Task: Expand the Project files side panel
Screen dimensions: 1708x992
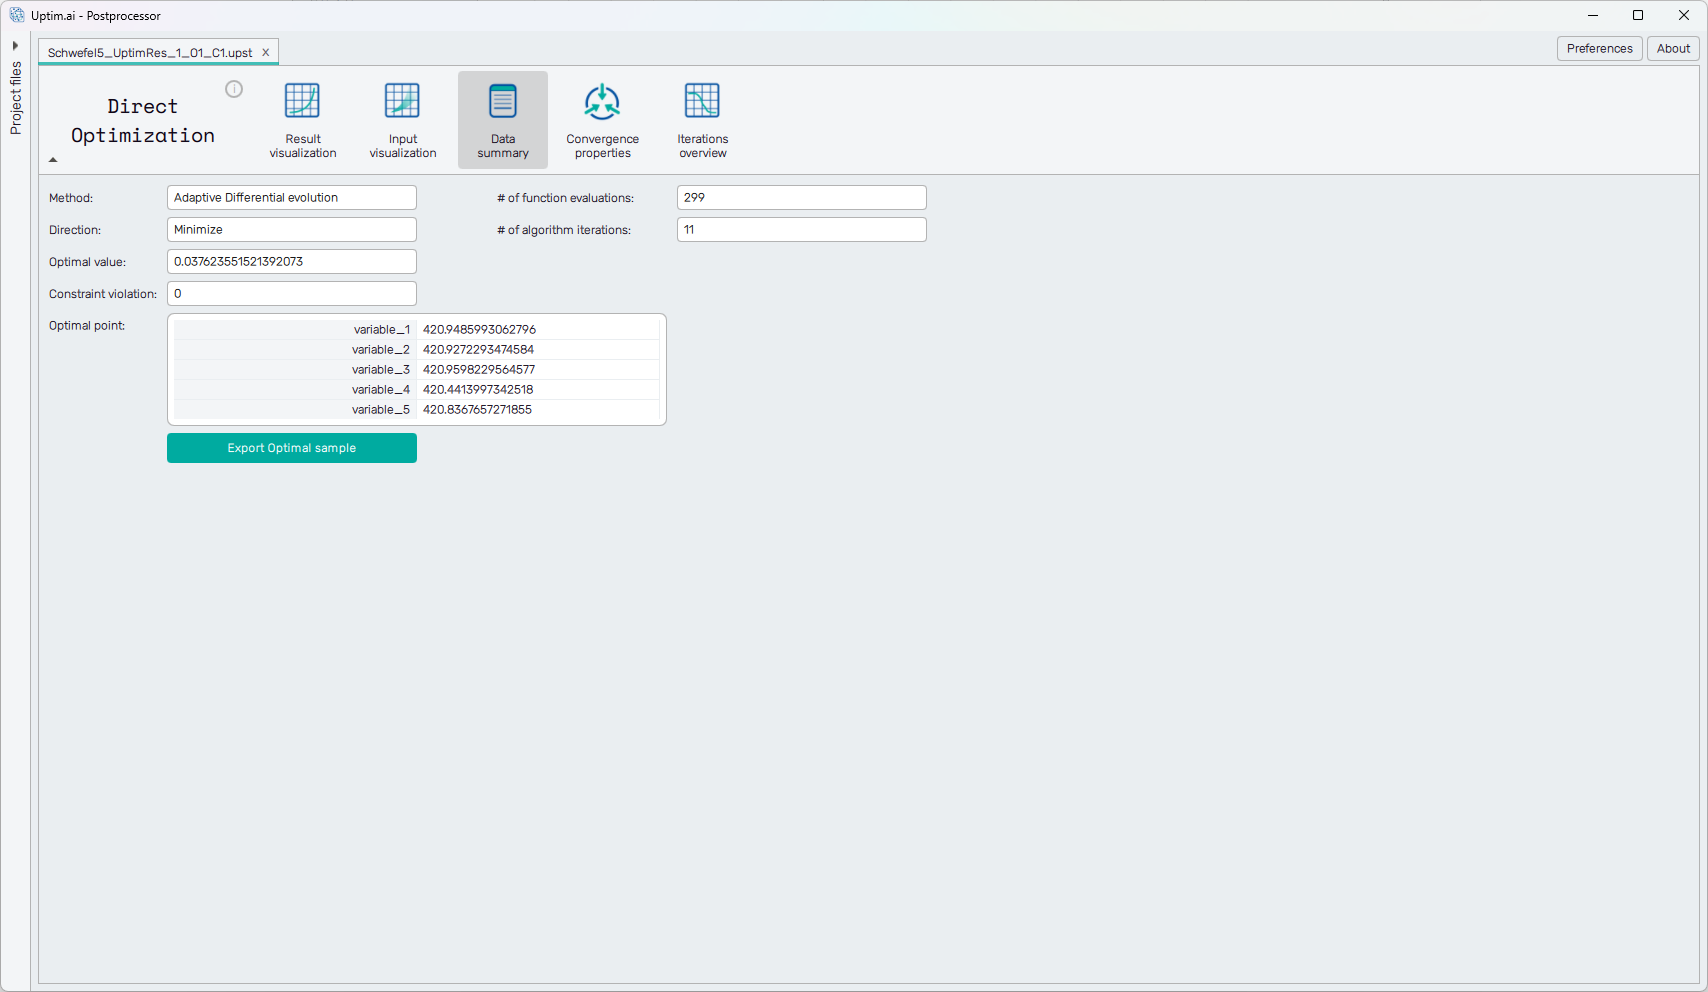Action: [x=15, y=46]
